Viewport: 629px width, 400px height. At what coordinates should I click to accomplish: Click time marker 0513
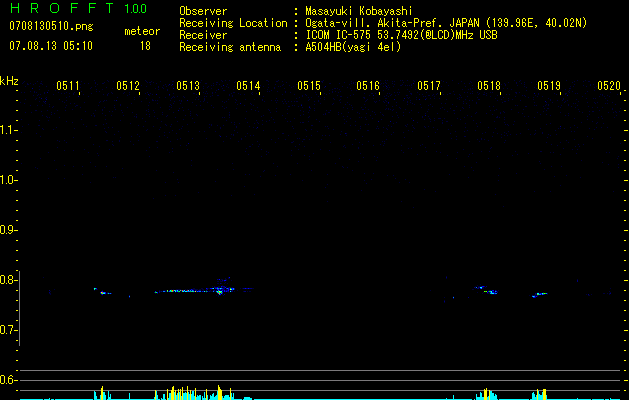click(188, 86)
